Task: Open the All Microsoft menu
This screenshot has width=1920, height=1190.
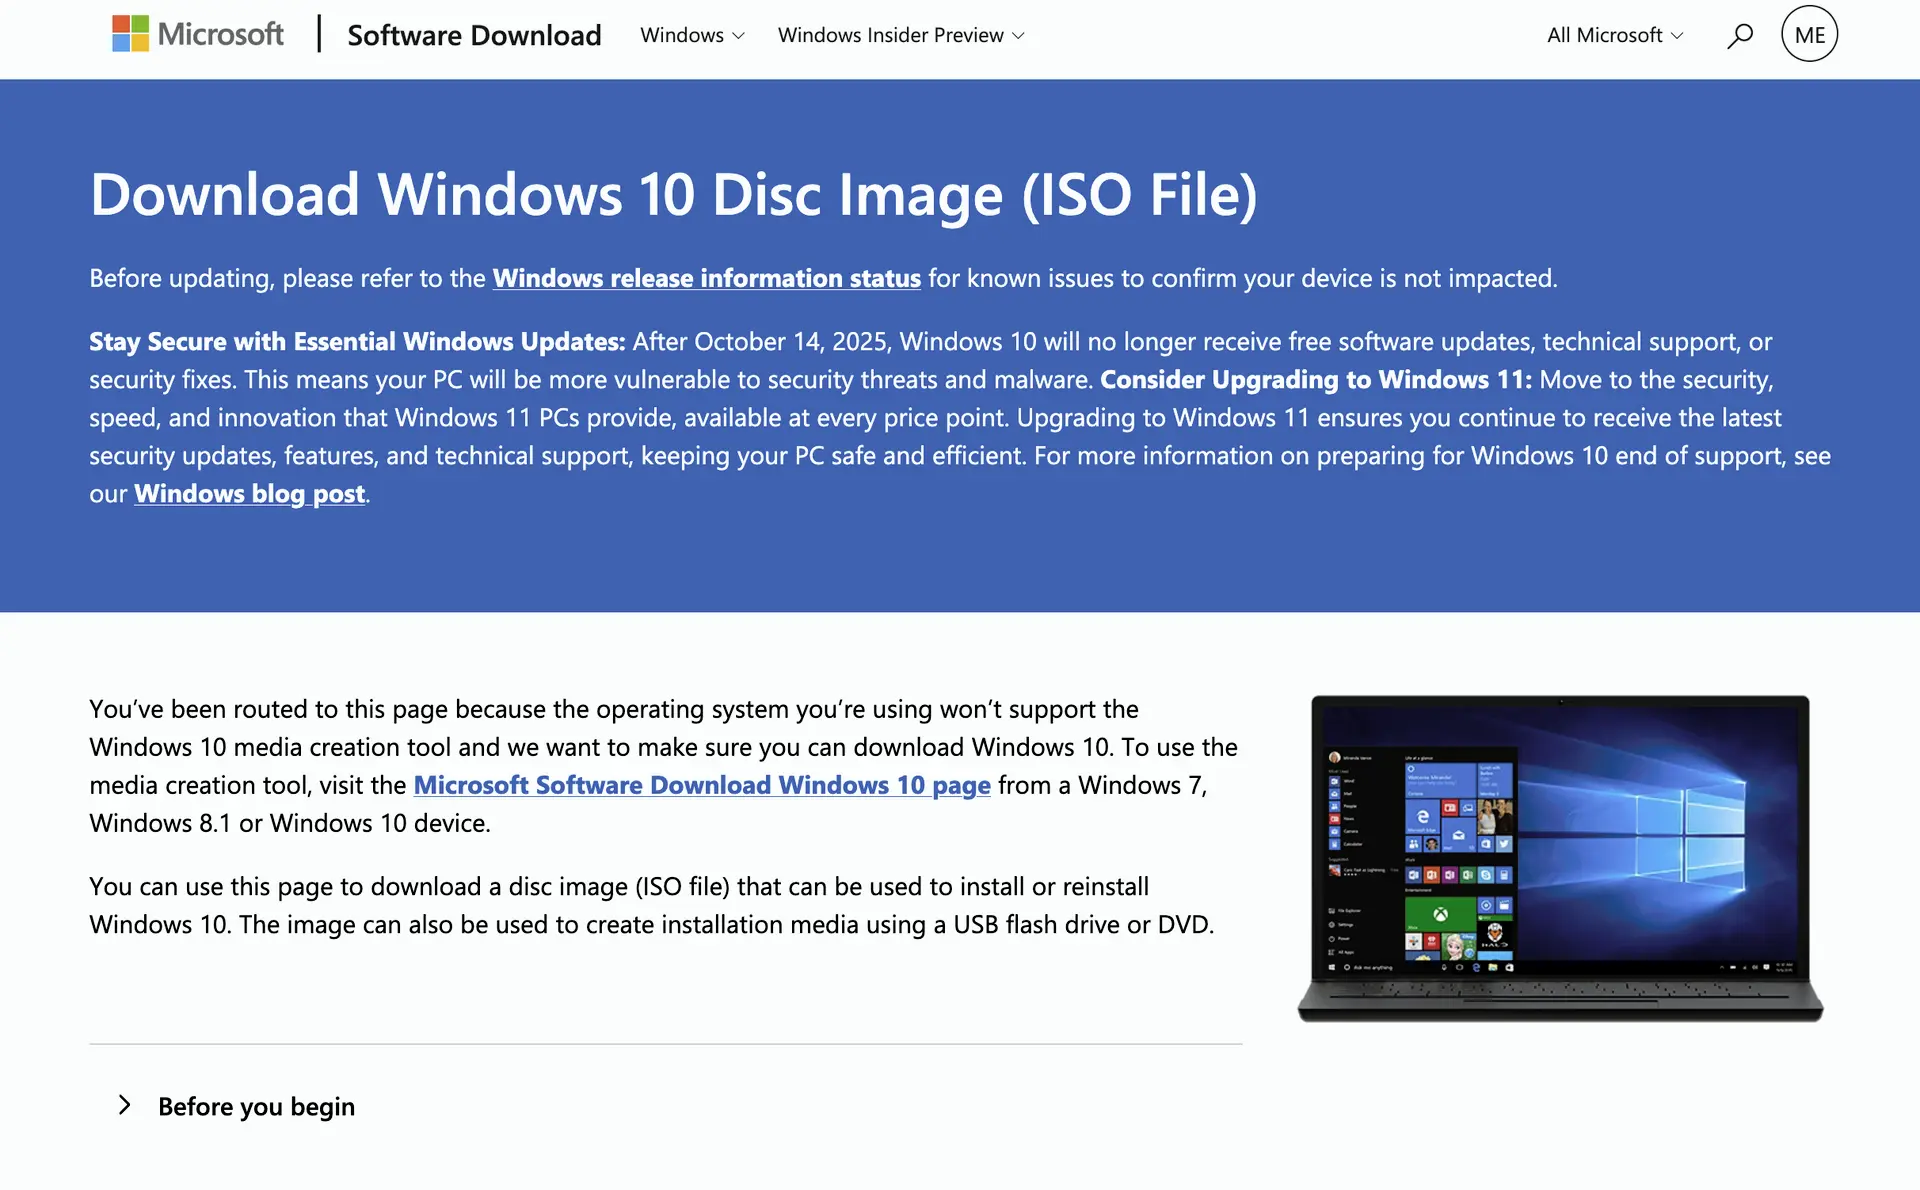Action: [1615, 35]
